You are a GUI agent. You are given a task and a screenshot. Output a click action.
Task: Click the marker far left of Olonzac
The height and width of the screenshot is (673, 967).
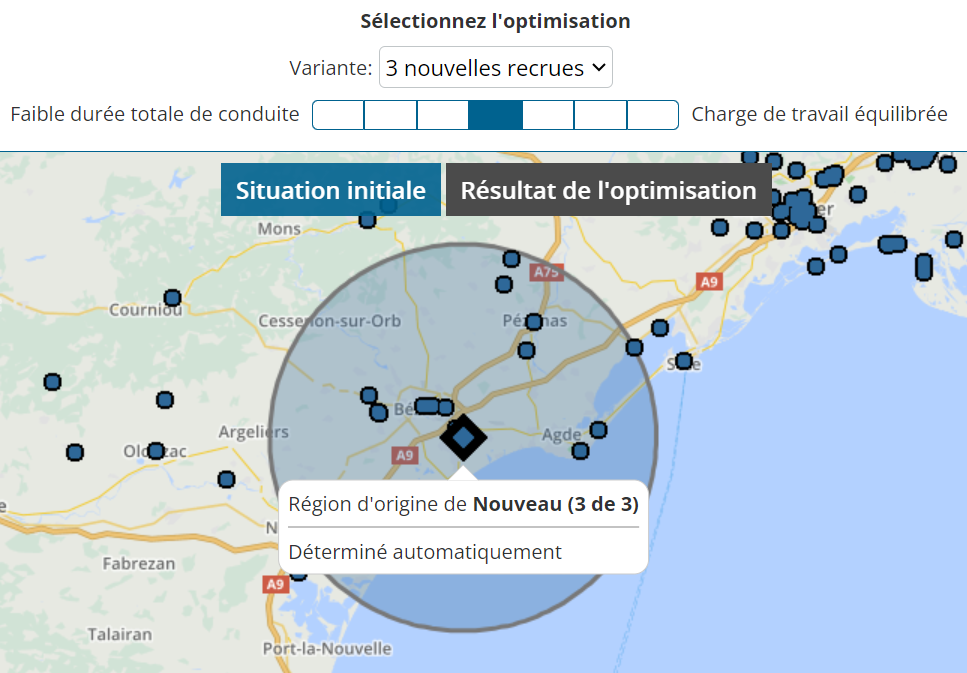coord(75,453)
